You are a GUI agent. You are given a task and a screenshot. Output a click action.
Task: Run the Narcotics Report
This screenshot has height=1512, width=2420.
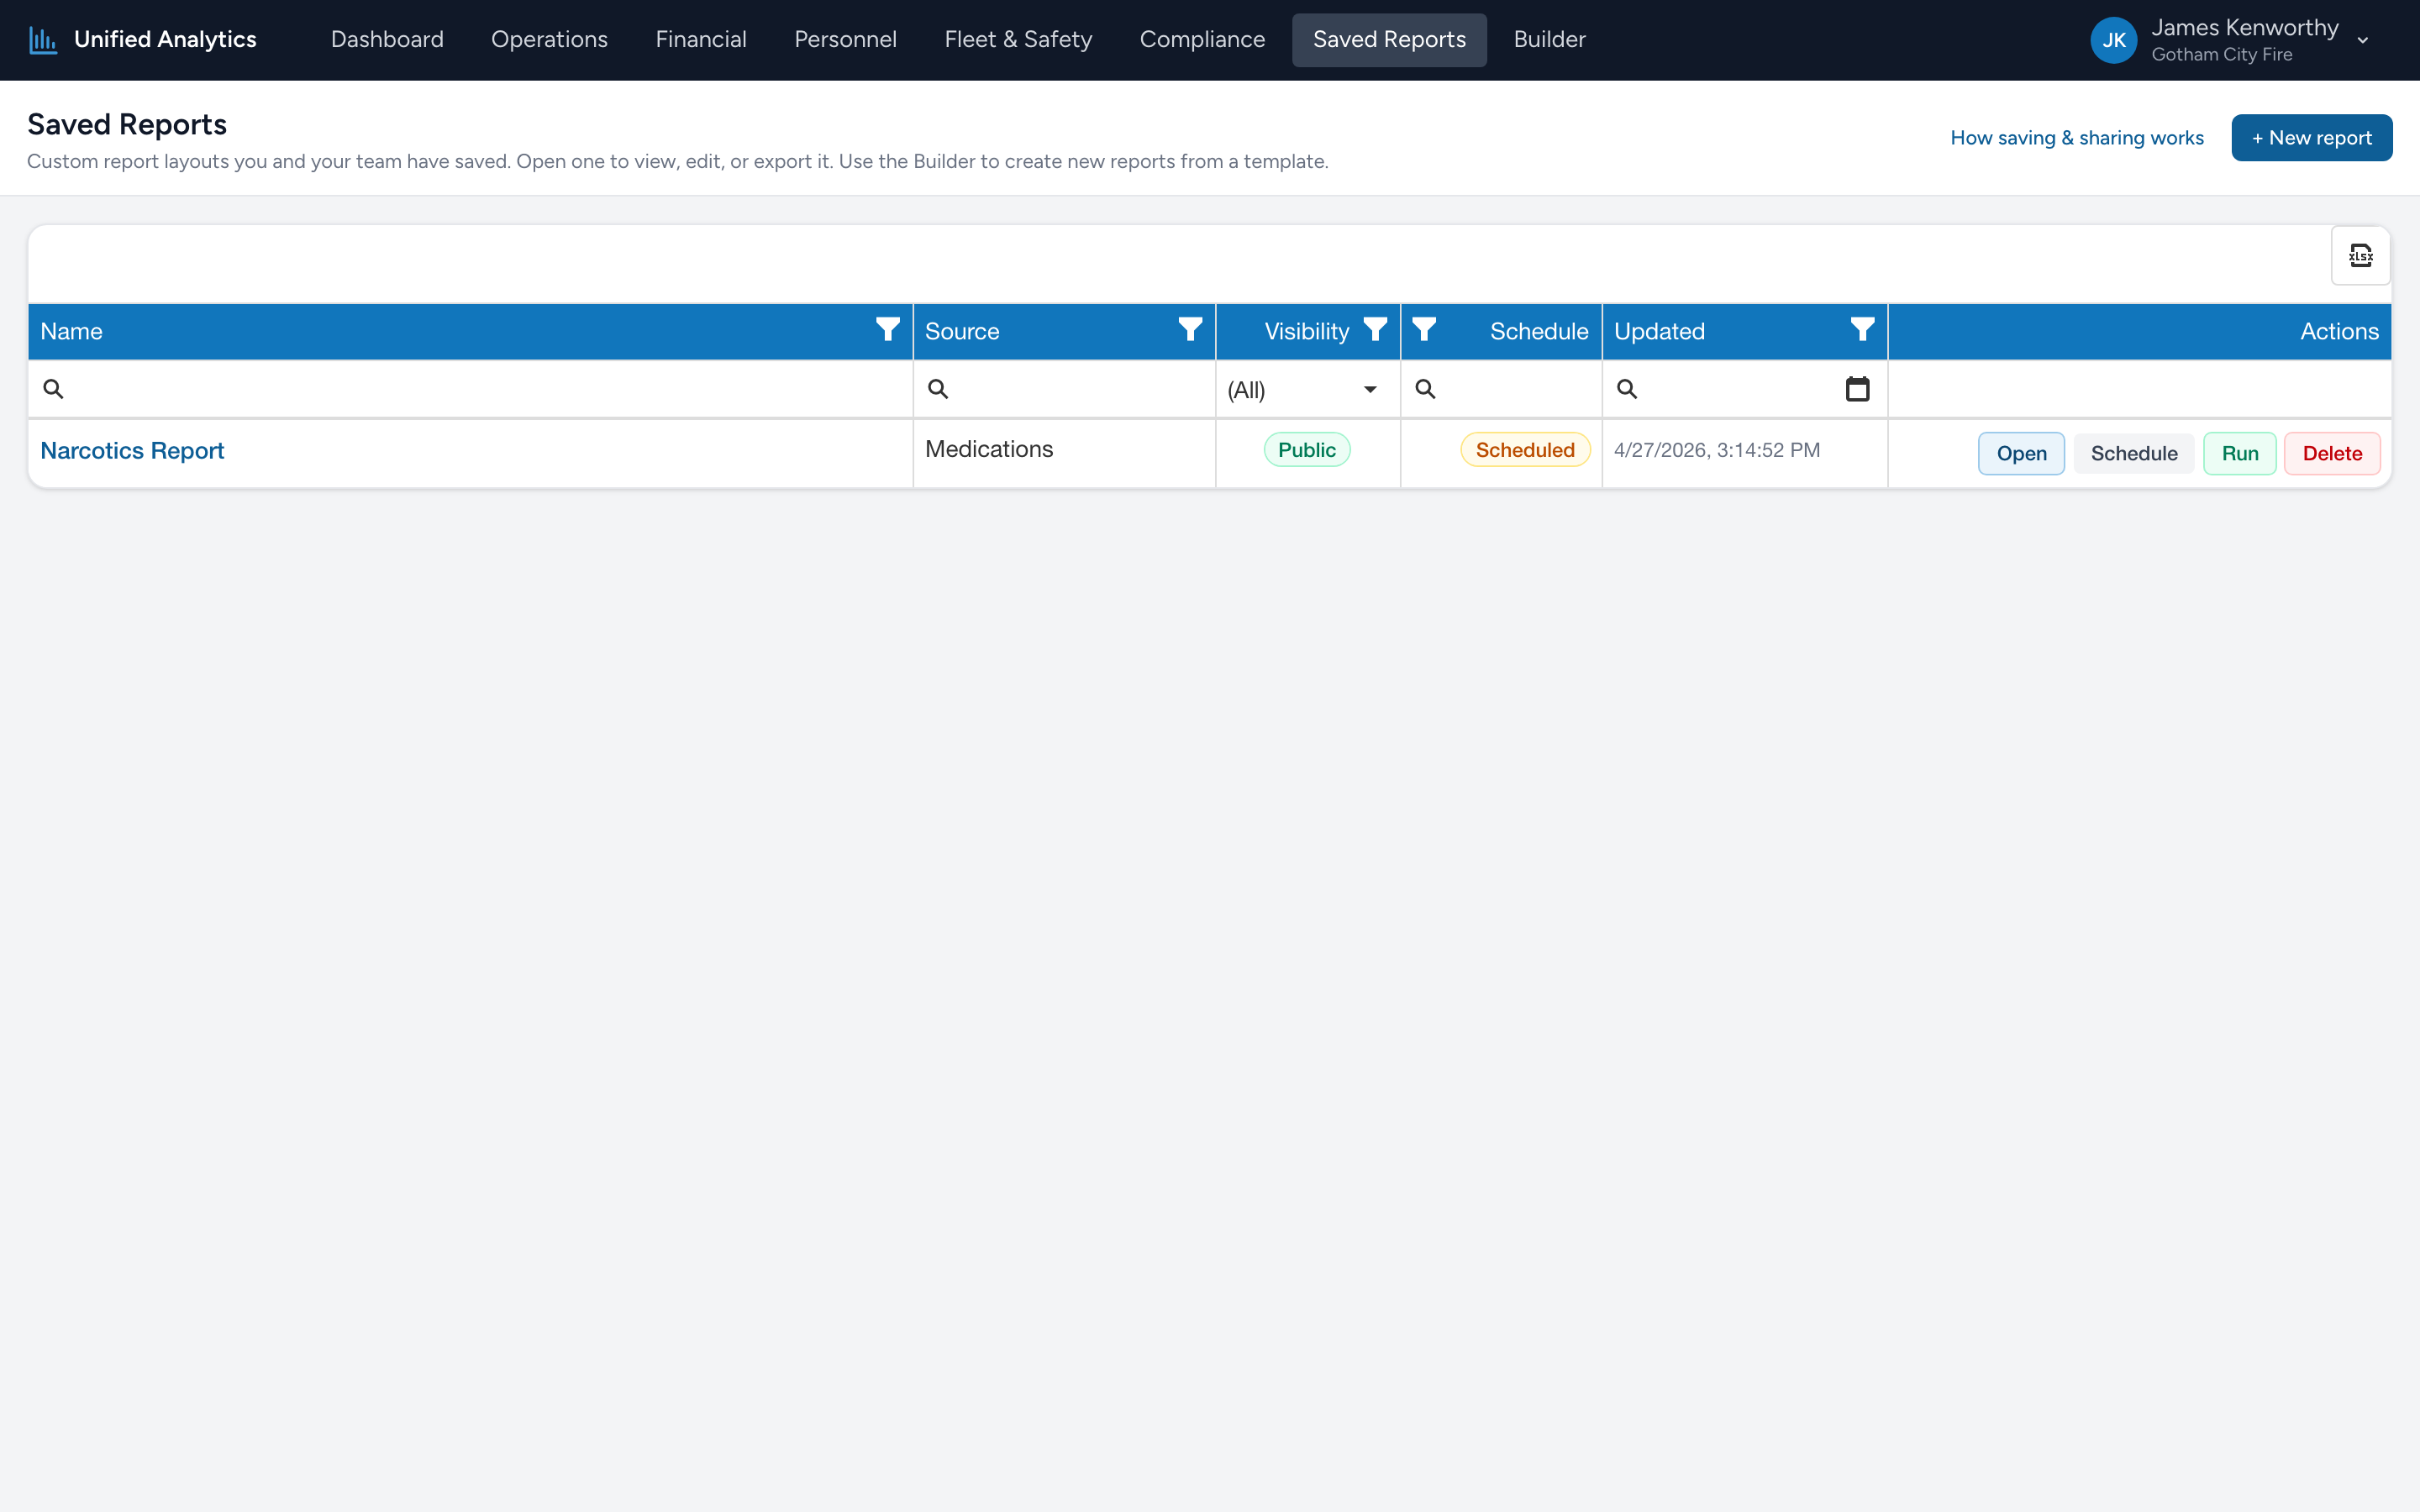(2239, 454)
